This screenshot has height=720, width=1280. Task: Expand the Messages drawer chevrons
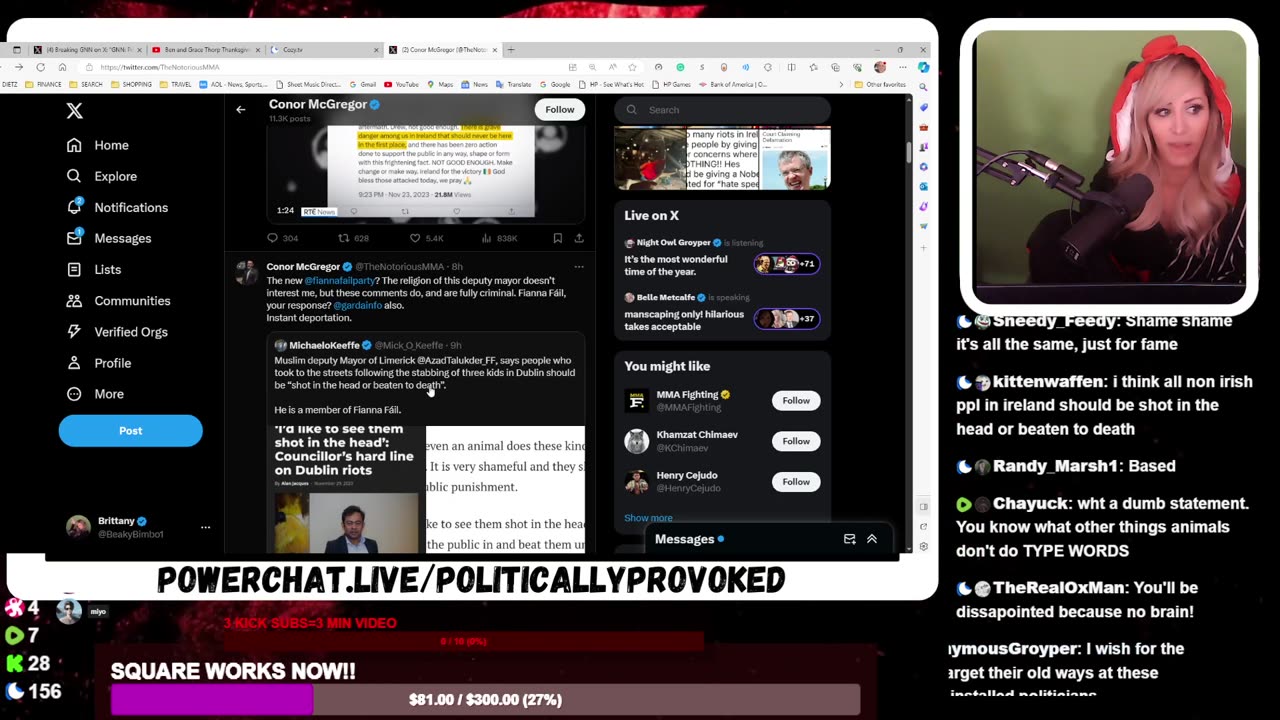(872, 539)
